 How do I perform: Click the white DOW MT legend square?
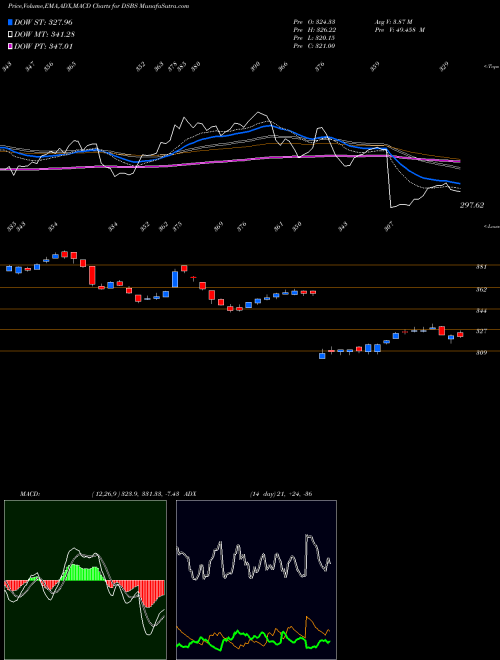tap(10, 34)
